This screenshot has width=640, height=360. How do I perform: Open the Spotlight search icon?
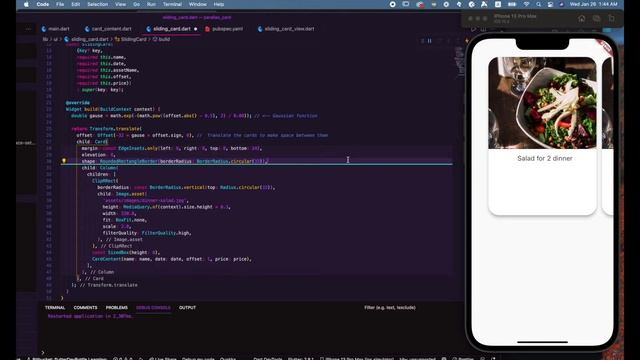pos(538,4)
